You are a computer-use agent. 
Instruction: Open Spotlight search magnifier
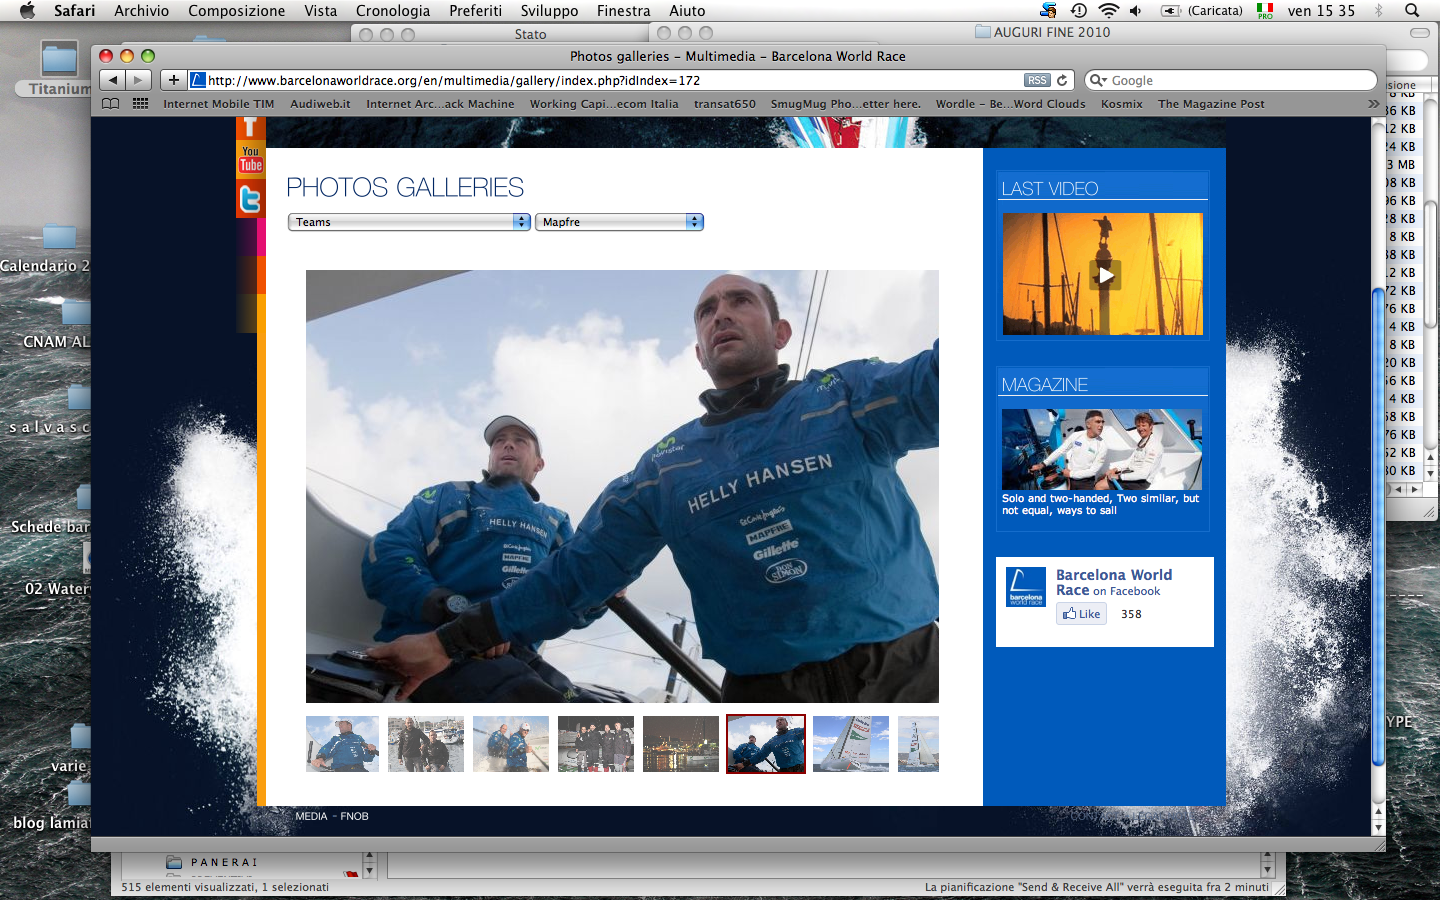[x=1412, y=11]
